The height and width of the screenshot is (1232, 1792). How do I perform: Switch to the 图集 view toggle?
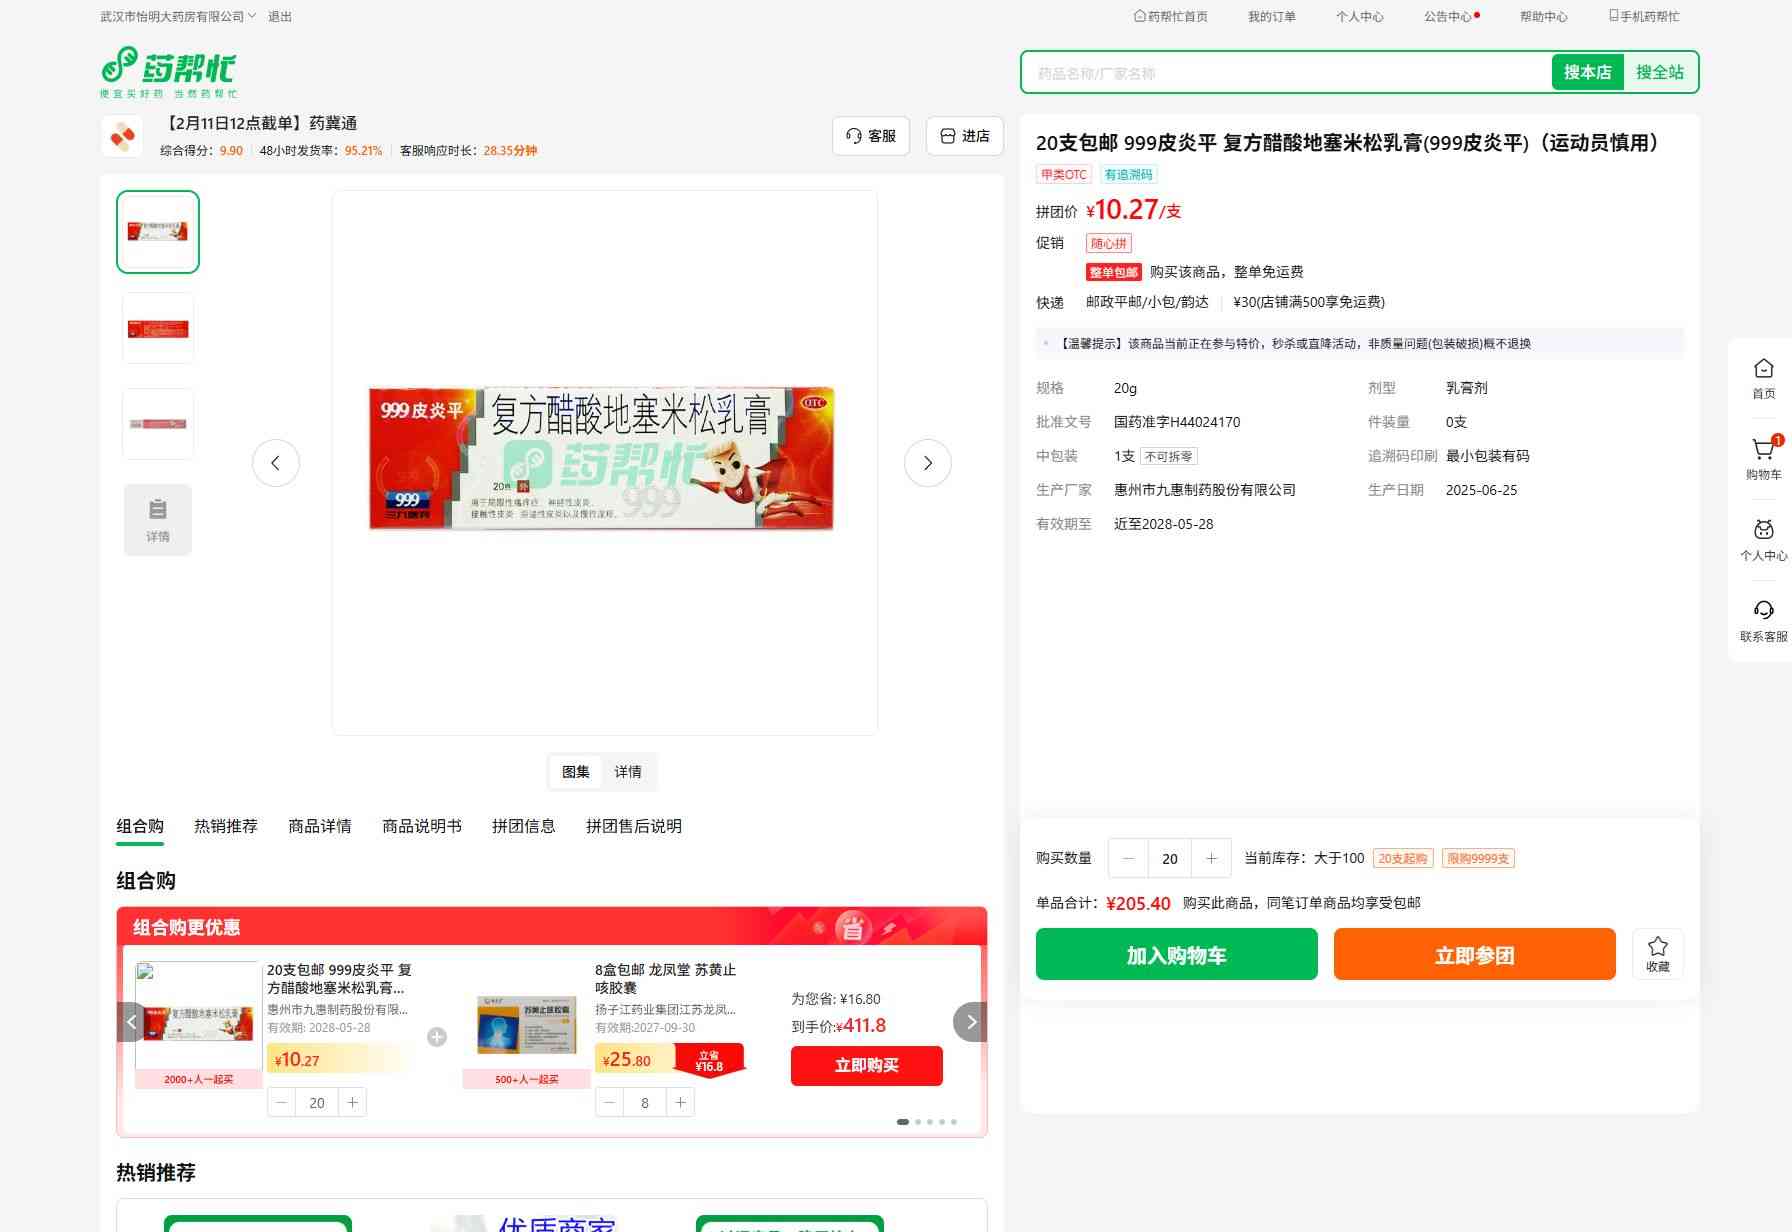point(576,772)
